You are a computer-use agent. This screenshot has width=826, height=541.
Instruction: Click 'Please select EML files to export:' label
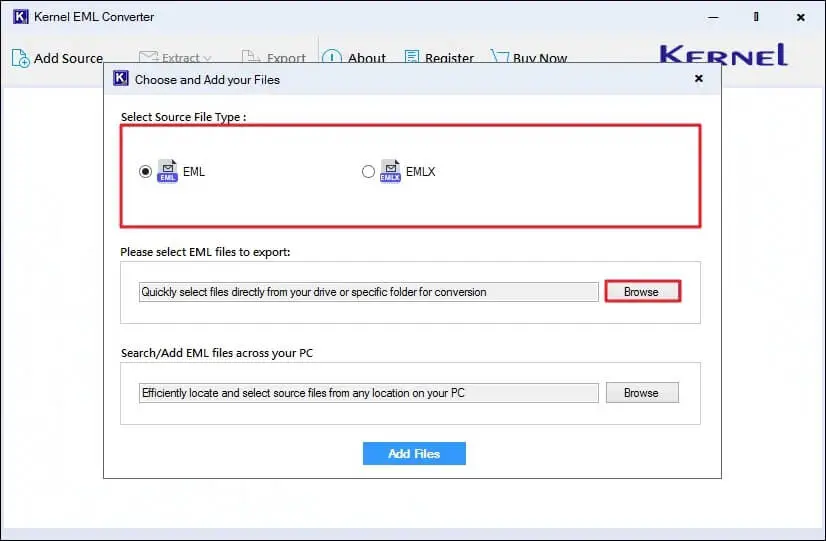click(x=205, y=252)
